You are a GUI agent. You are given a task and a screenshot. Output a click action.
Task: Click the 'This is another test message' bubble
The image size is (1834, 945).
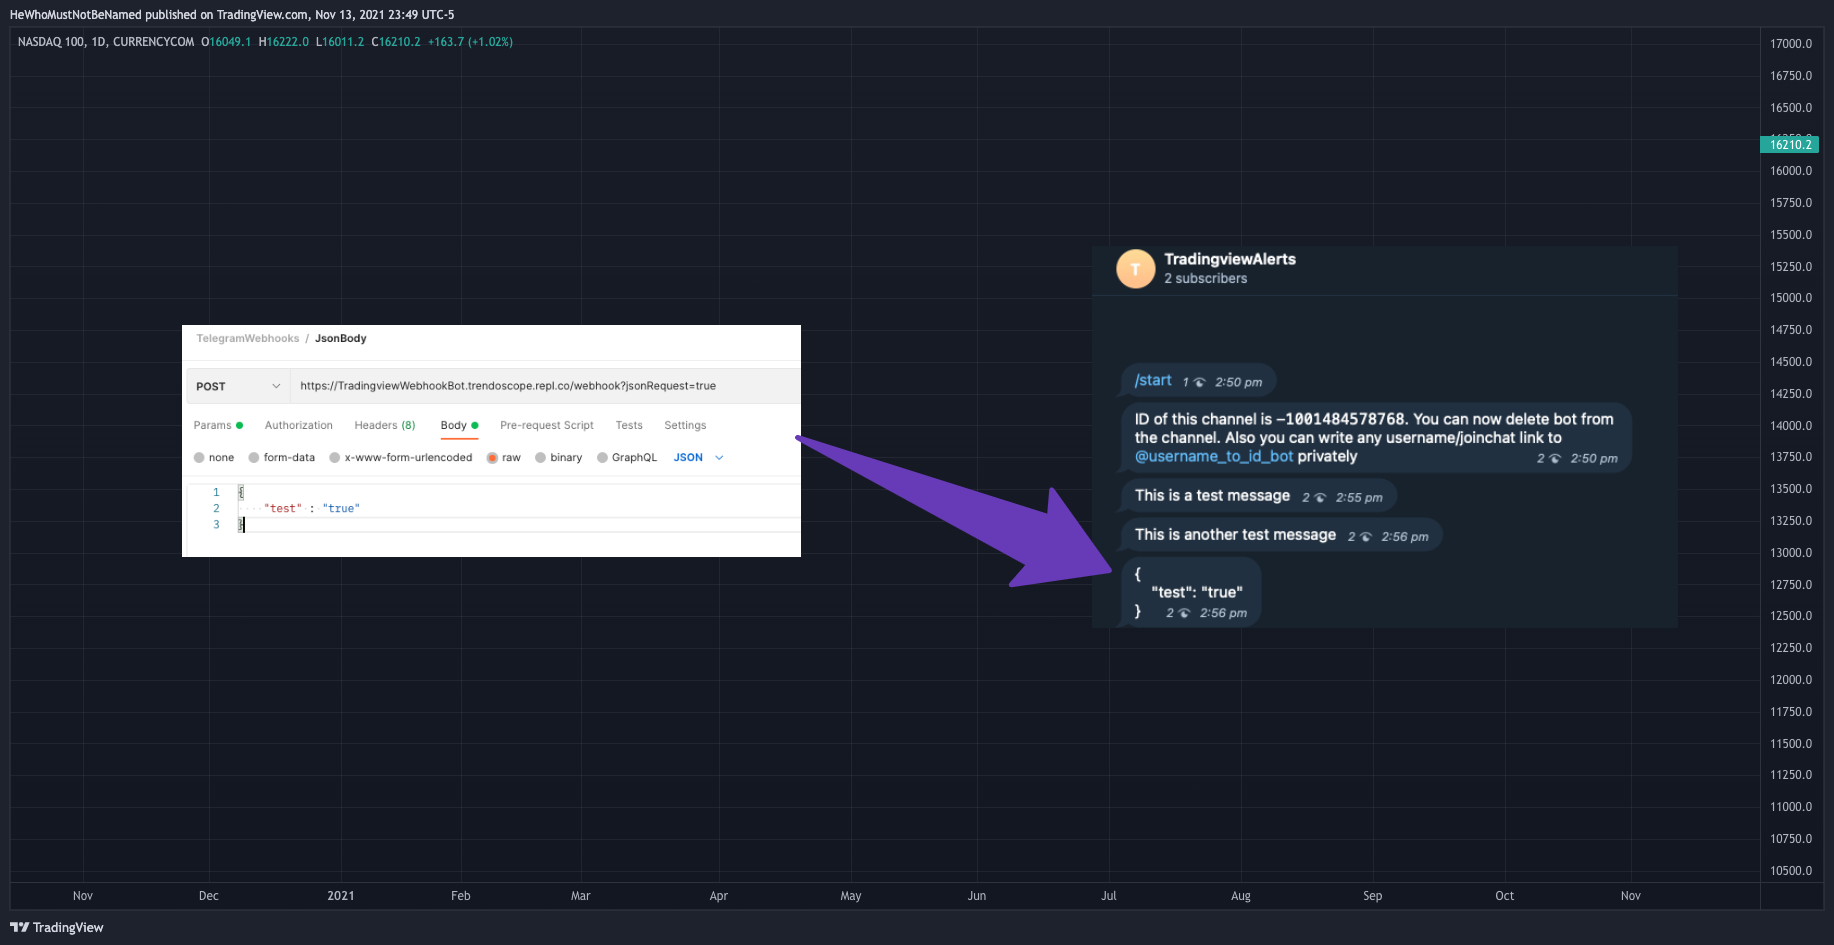coord(1282,536)
